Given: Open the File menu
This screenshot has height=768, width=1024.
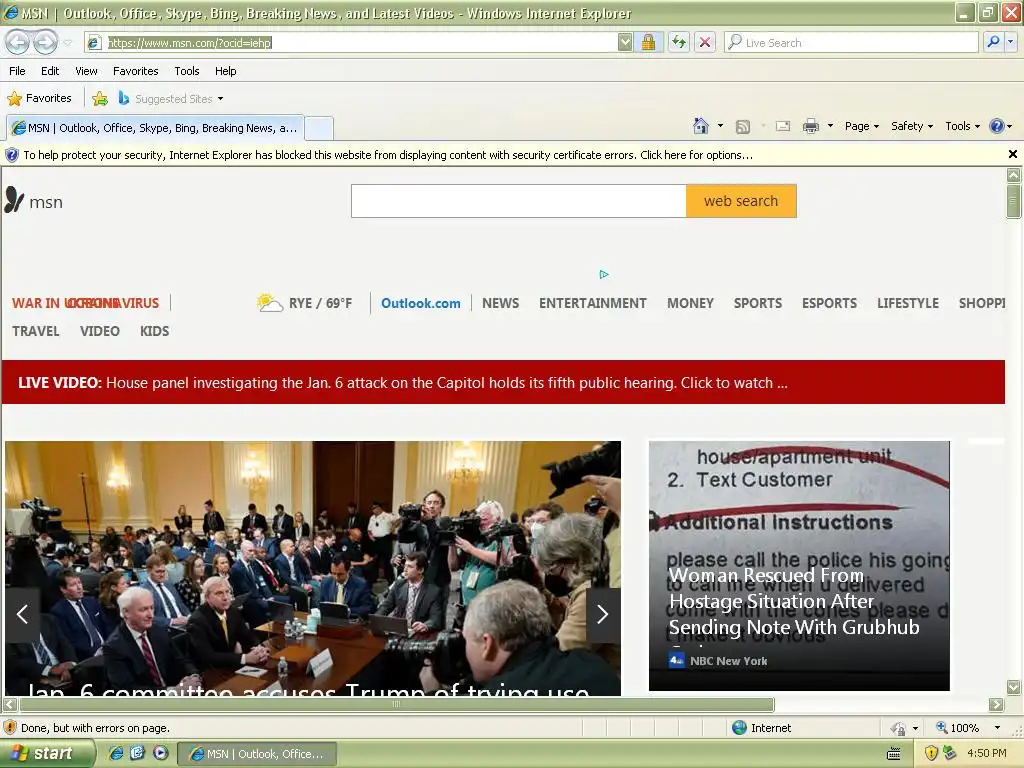Looking at the screenshot, I should pyautogui.click(x=18, y=71).
